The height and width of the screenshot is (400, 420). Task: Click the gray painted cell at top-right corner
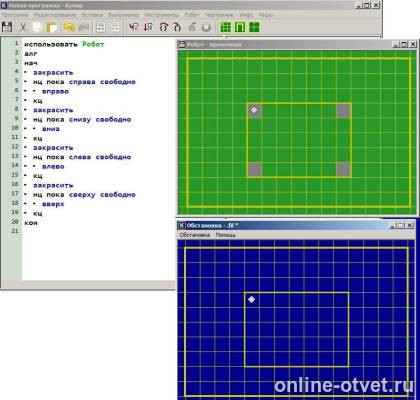click(343, 111)
